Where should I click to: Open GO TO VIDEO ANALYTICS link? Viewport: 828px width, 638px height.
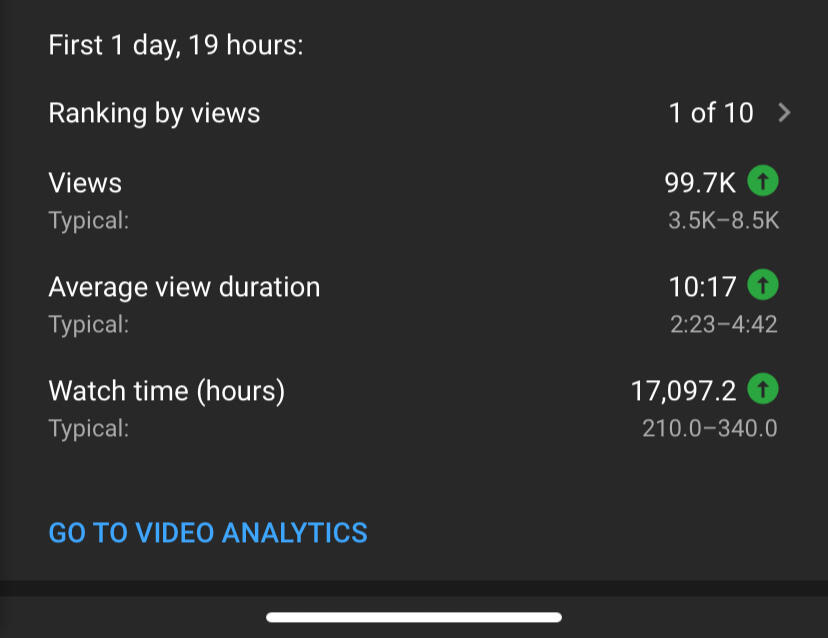208,532
